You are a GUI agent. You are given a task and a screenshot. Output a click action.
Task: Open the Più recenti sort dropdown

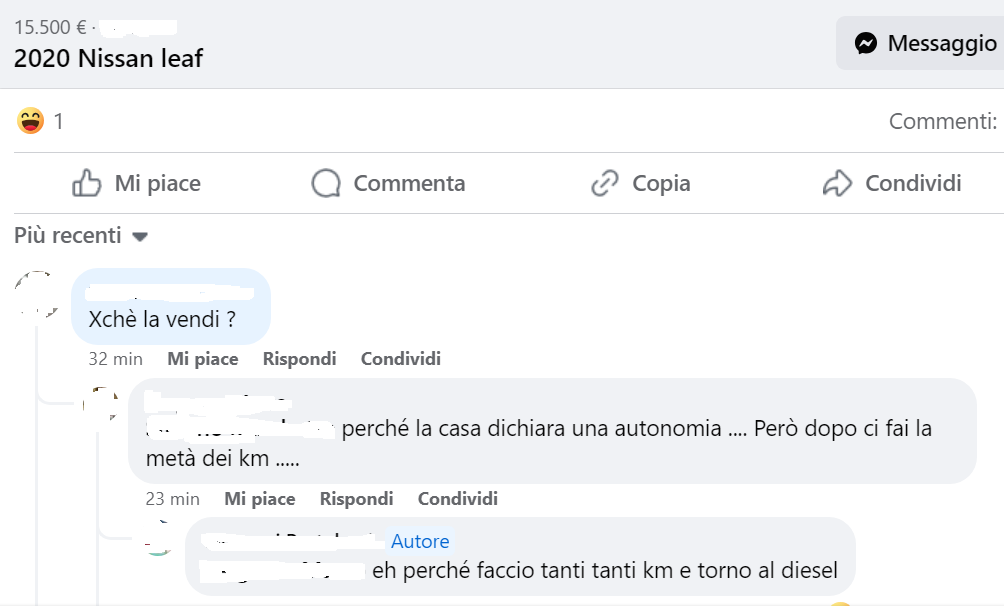click(80, 236)
